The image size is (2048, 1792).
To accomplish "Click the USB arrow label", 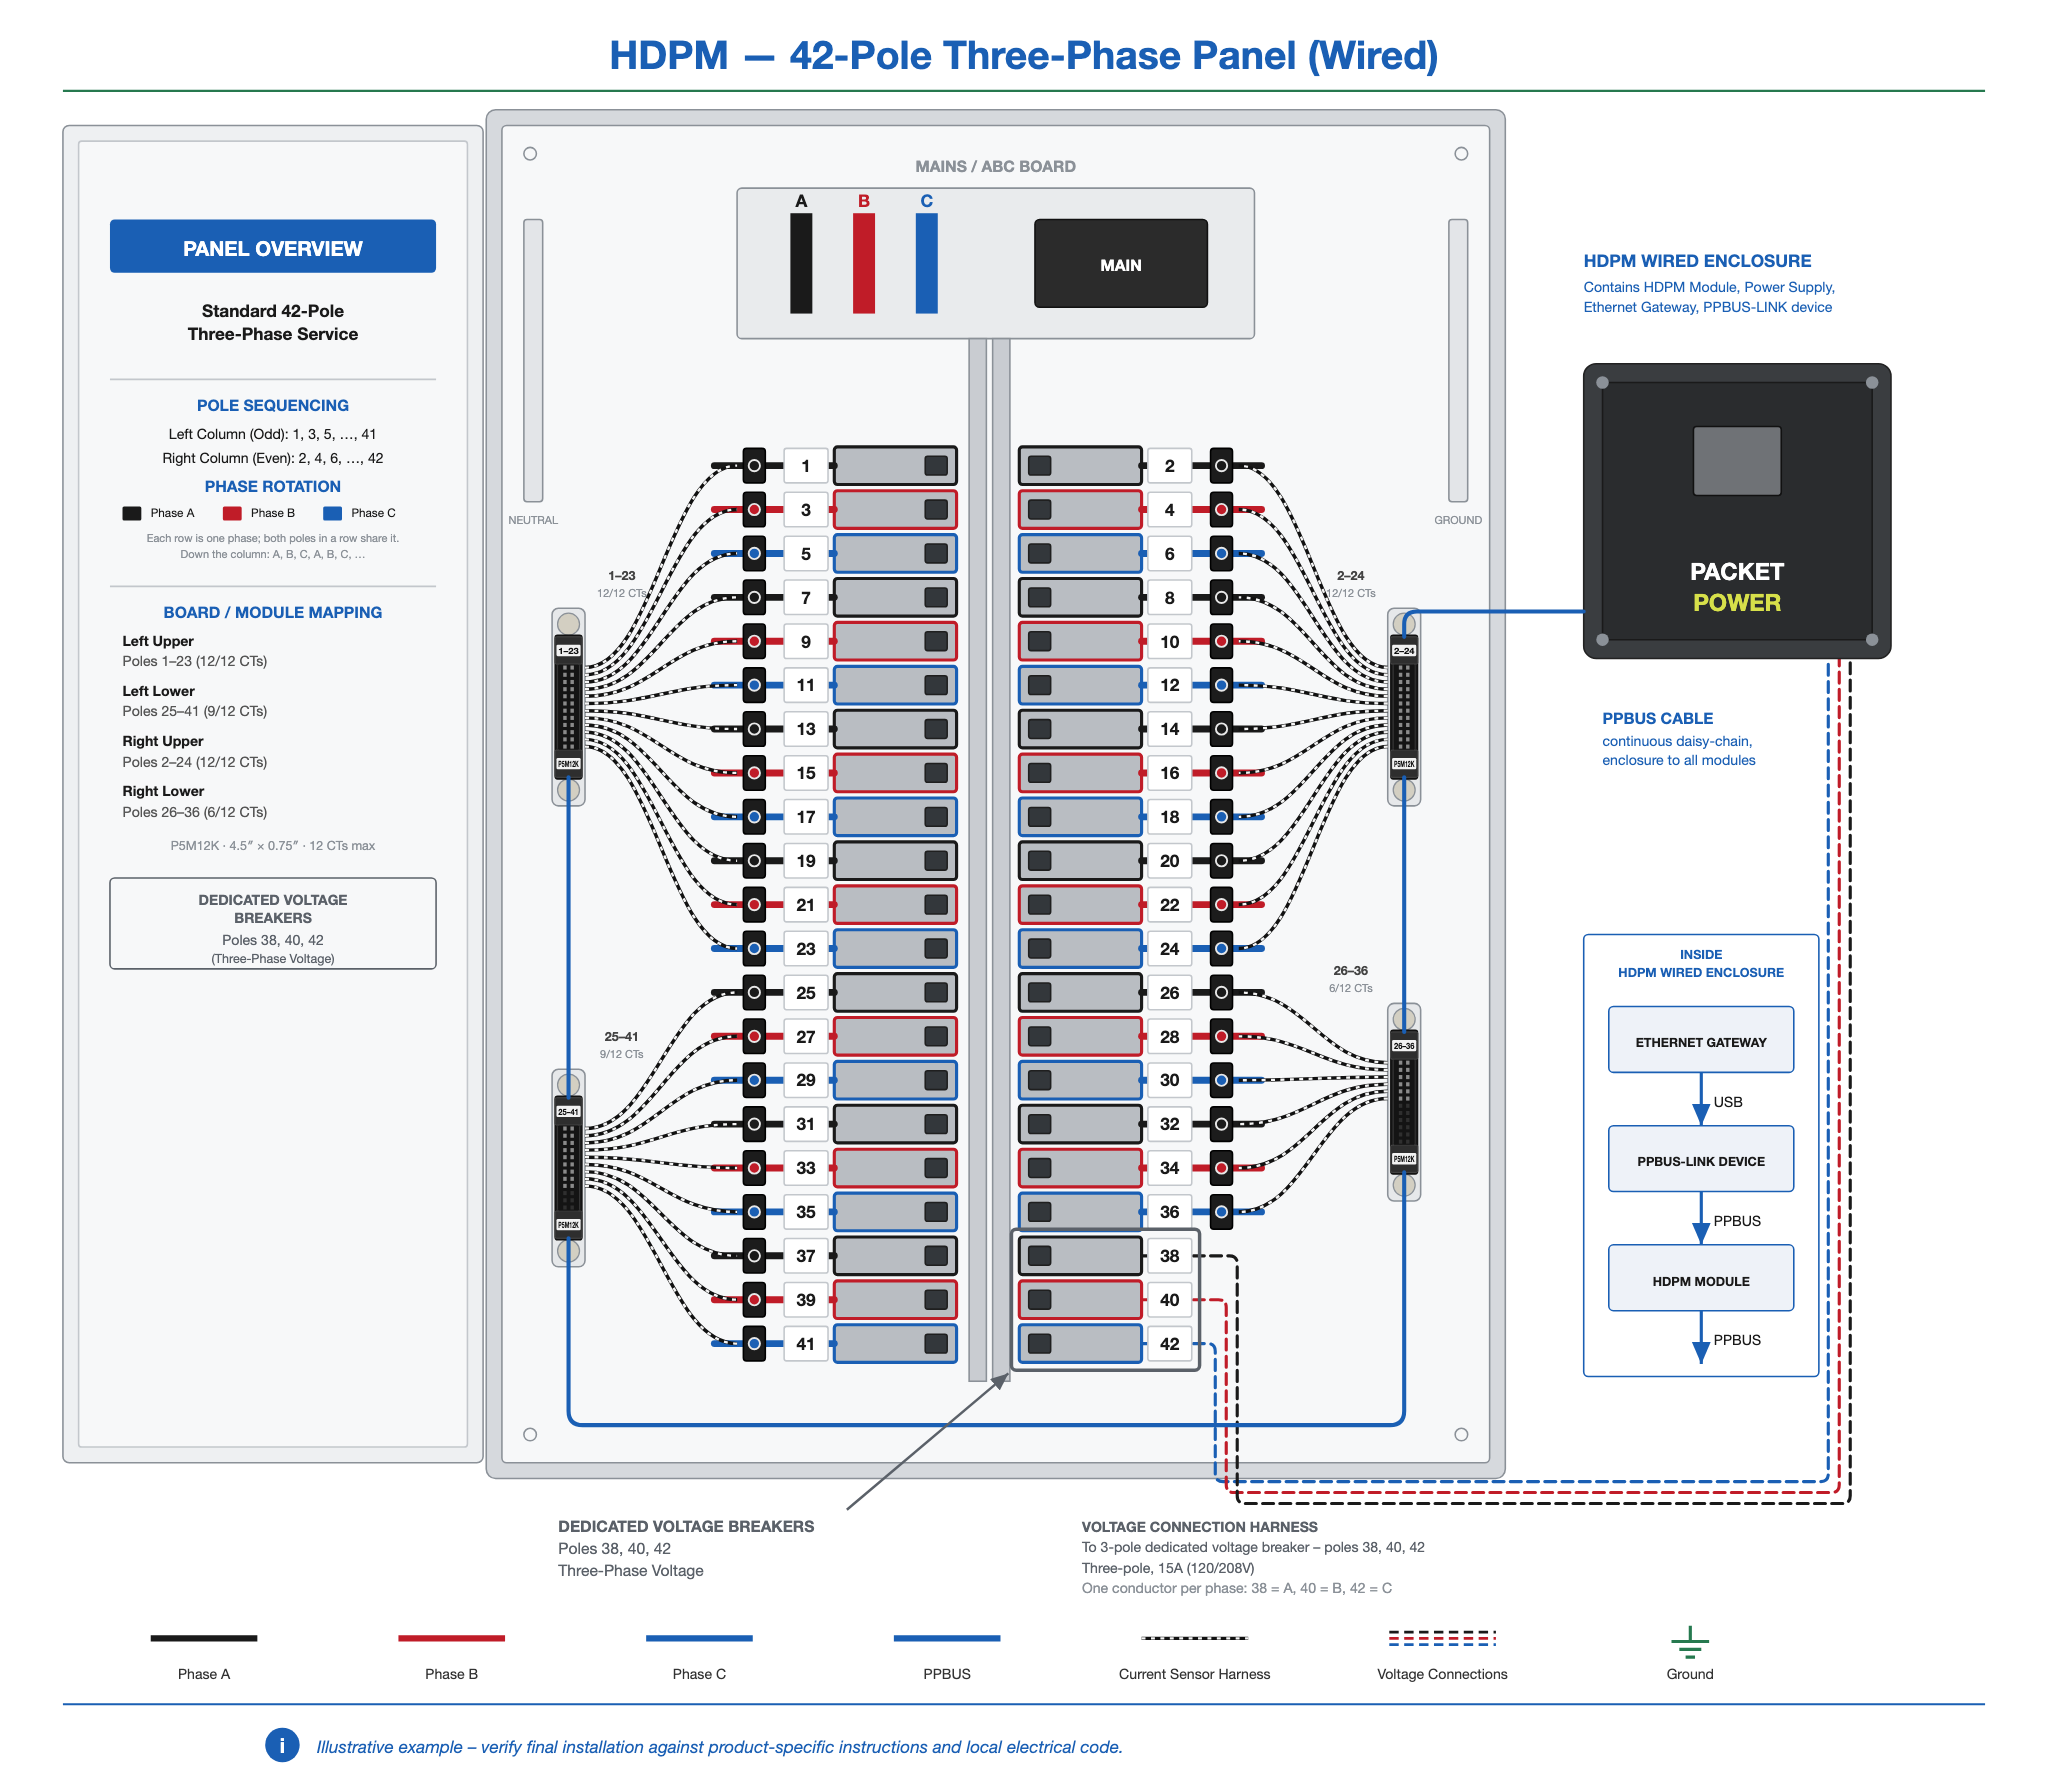I will (x=1727, y=1102).
